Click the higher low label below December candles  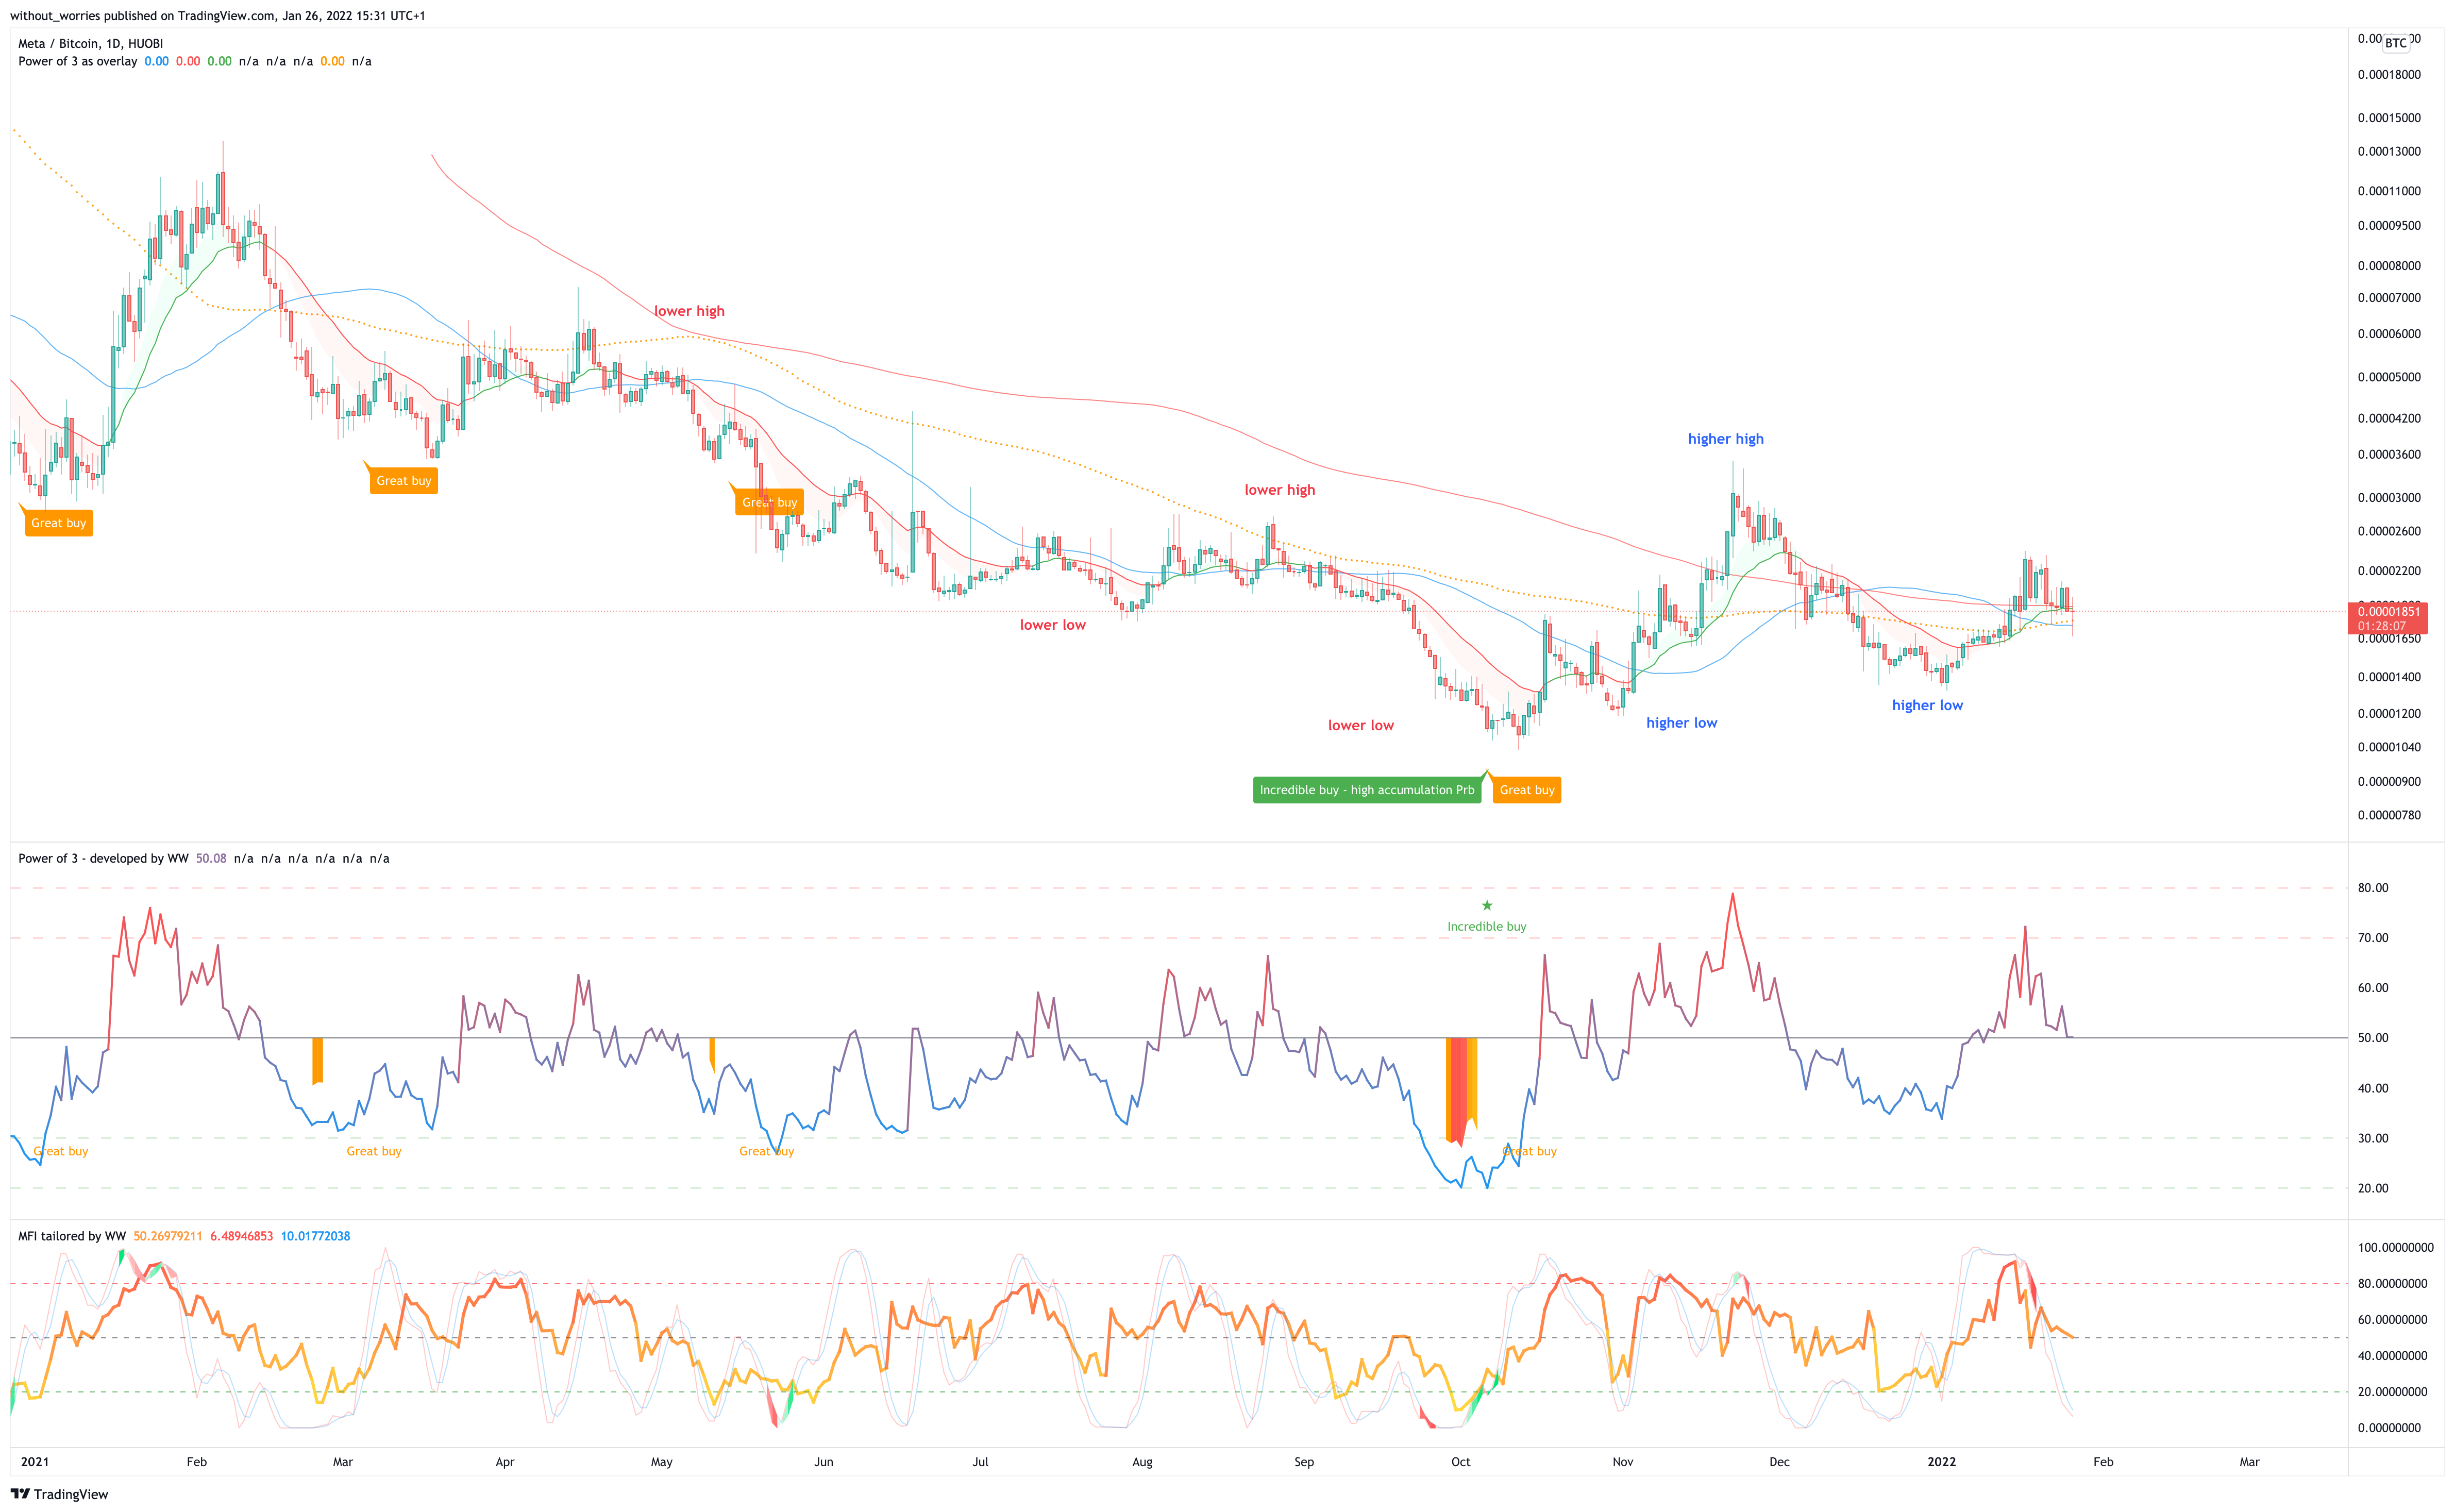point(1927,706)
